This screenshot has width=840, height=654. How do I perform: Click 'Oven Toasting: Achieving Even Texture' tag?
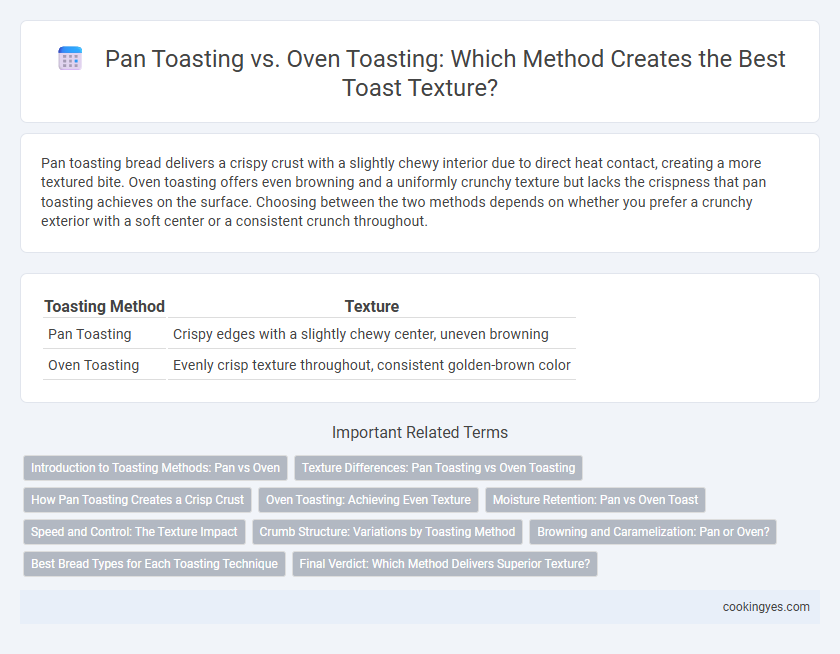368,500
